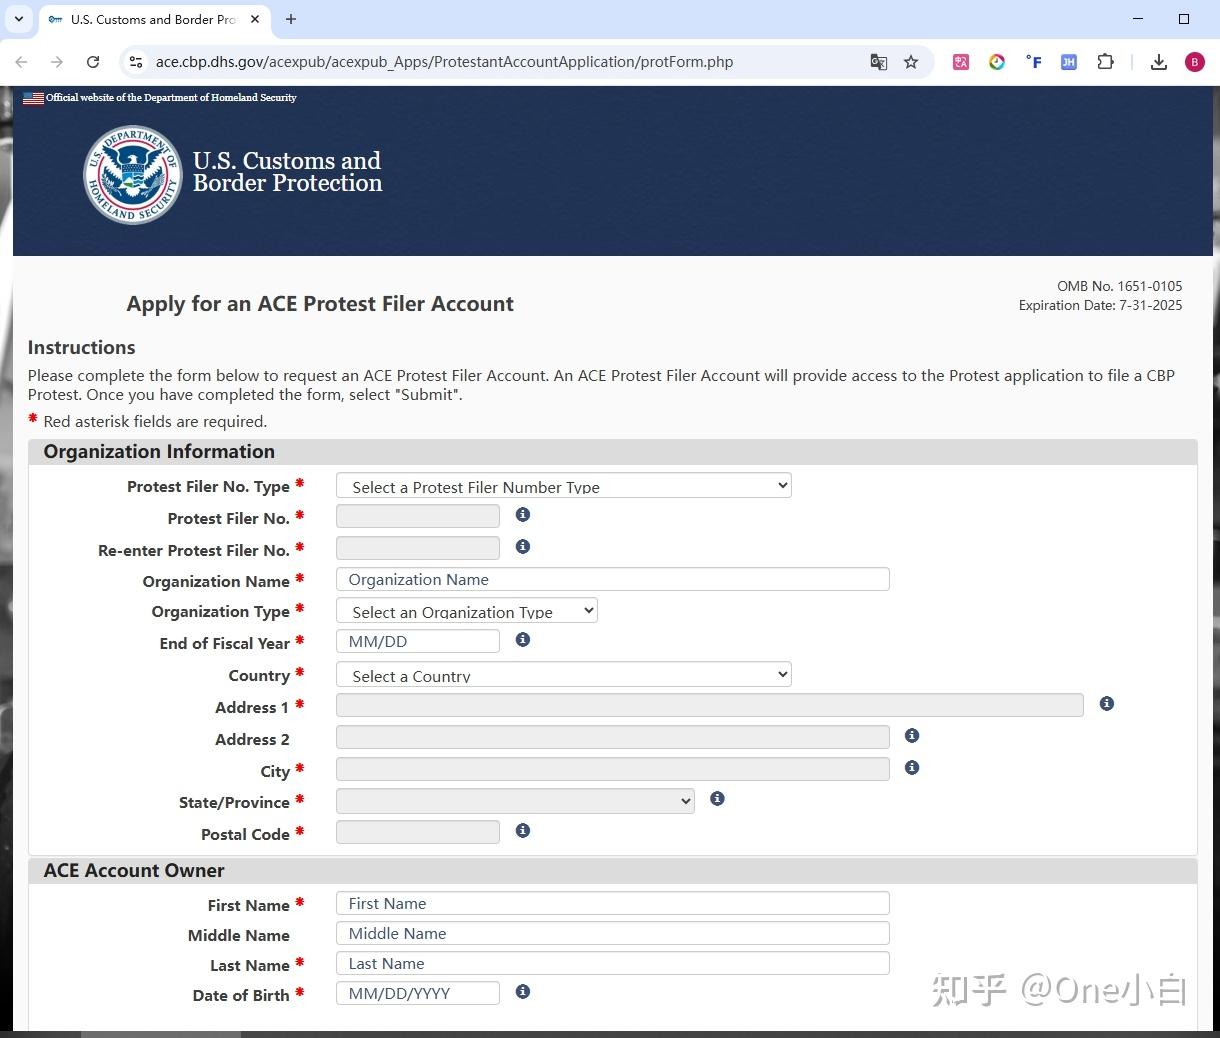Image resolution: width=1220 pixels, height=1038 pixels.
Task: Click the Address 1 input field
Action: pyautogui.click(x=710, y=705)
